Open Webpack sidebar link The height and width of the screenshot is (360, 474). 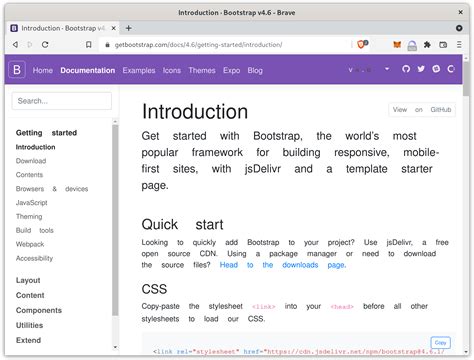tap(30, 244)
